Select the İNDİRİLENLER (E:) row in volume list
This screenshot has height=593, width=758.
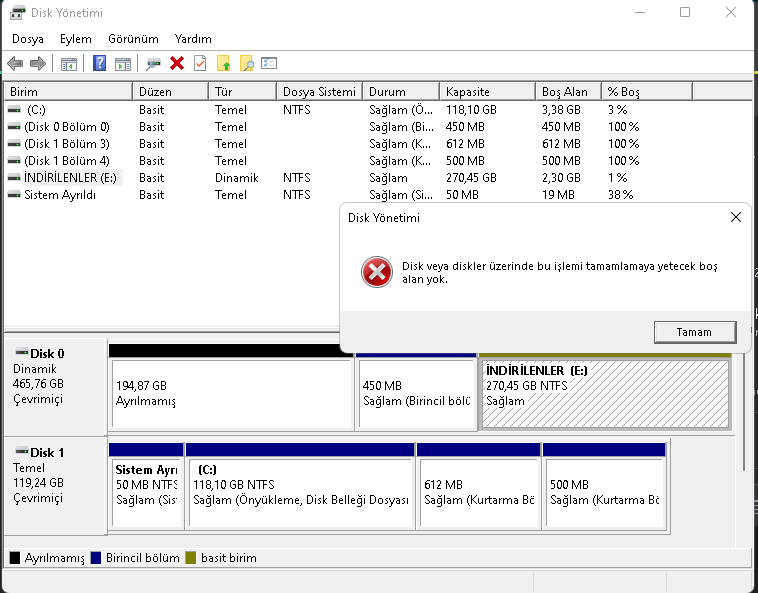68,177
